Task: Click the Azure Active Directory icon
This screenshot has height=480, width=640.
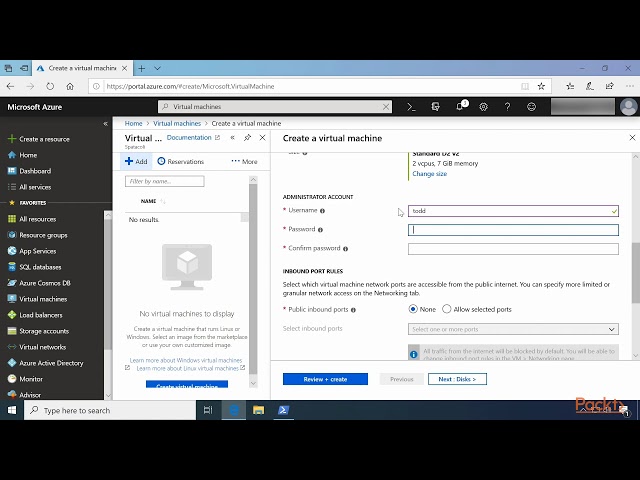Action: pos(12,363)
